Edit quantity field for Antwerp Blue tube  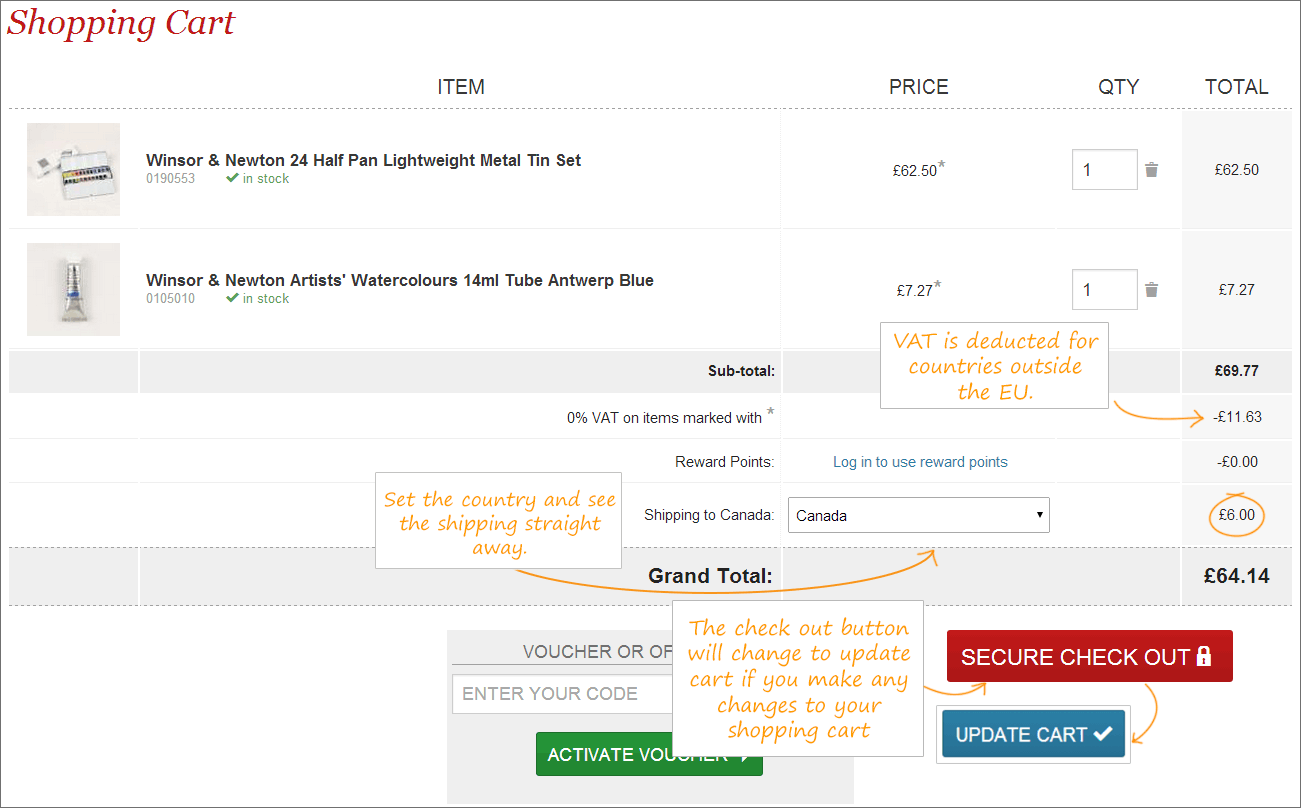click(x=1104, y=290)
